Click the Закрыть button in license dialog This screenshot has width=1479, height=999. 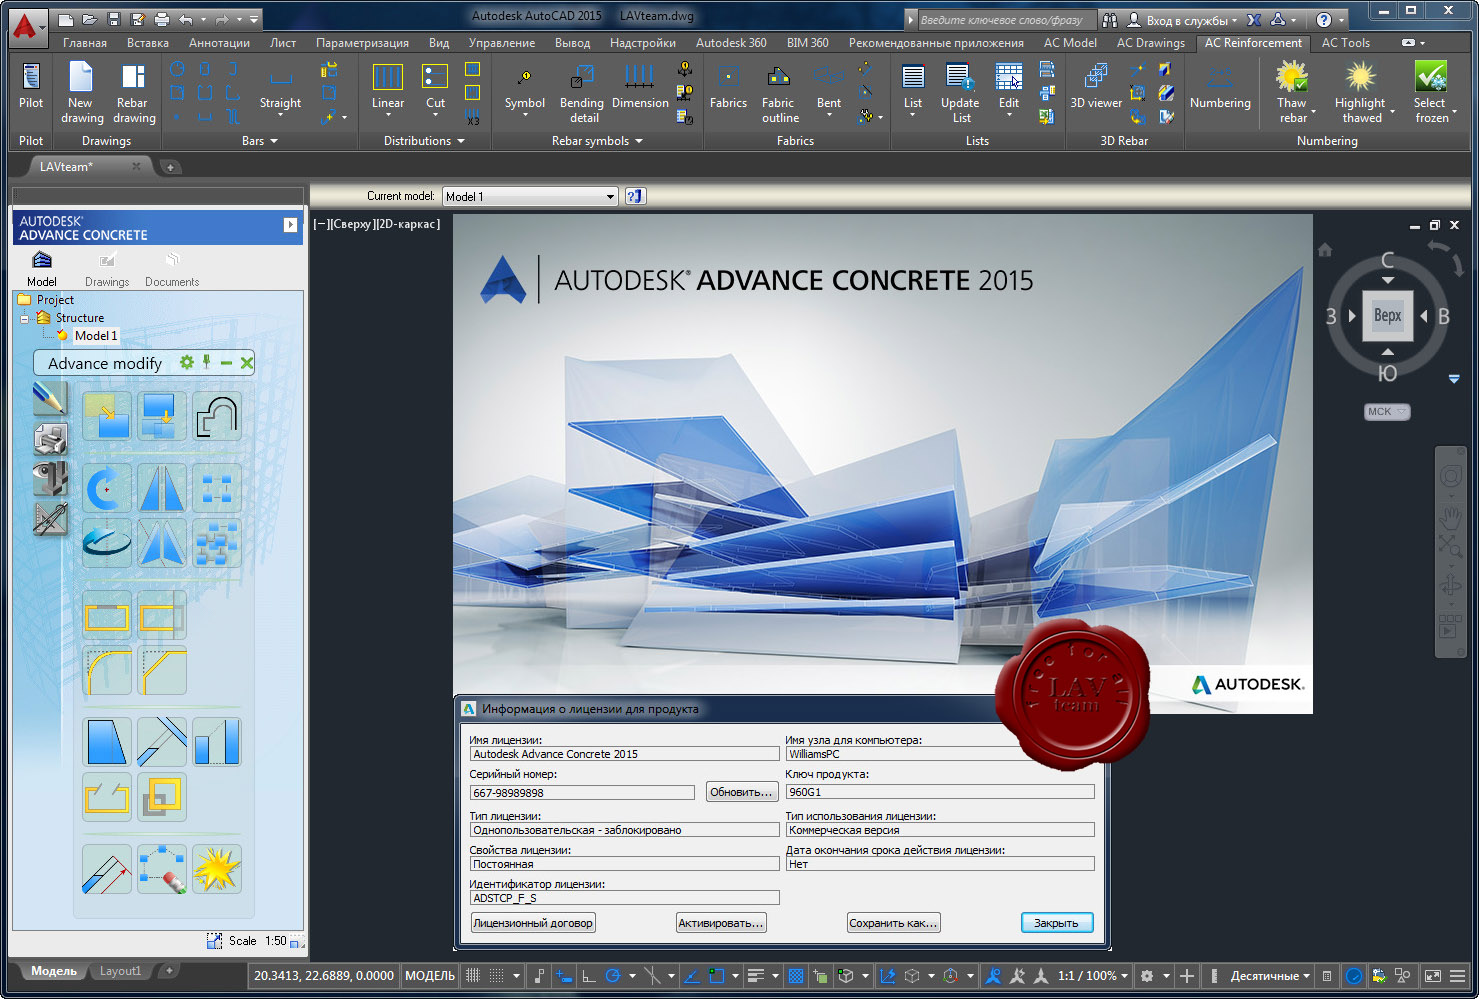pyautogui.click(x=1057, y=923)
